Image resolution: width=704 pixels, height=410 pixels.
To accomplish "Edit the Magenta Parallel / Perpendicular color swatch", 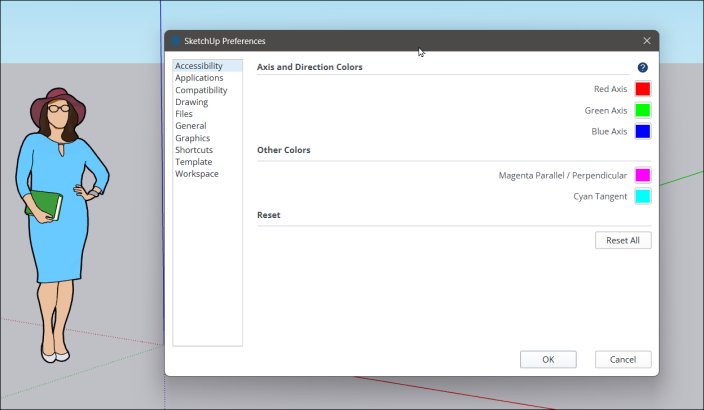I will coord(642,175).
